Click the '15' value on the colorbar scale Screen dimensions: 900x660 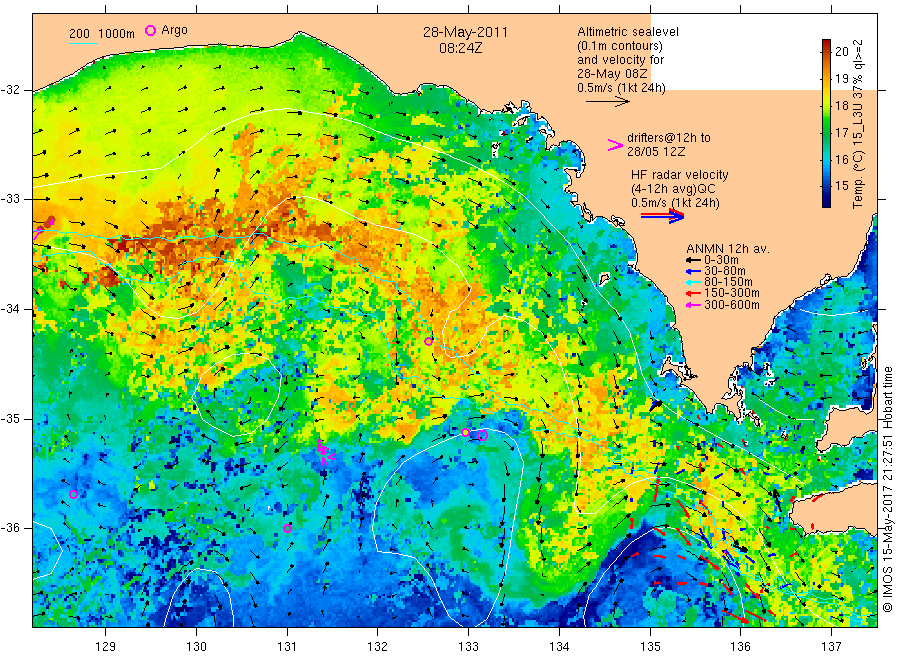[x=841, y=186]
